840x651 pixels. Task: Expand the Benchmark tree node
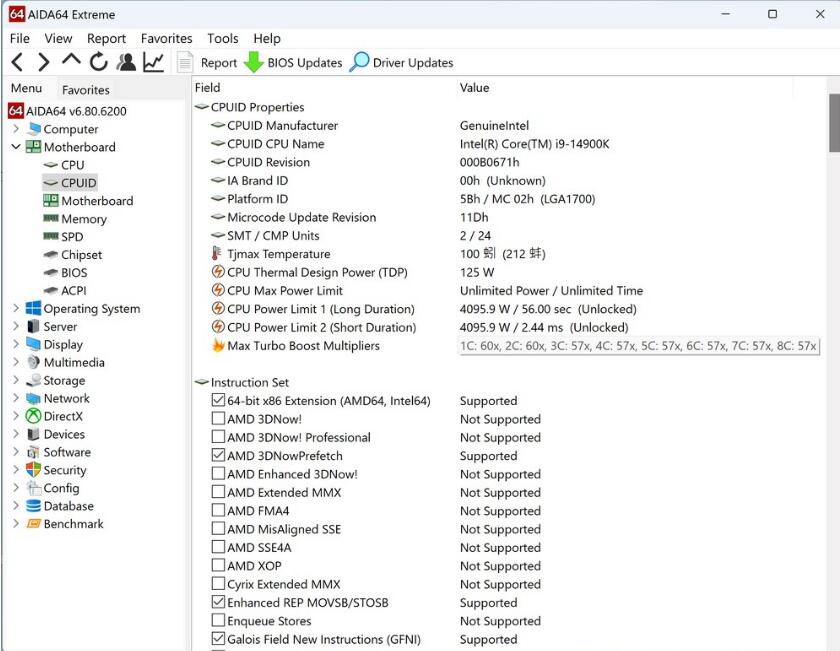tap(16, 523)
